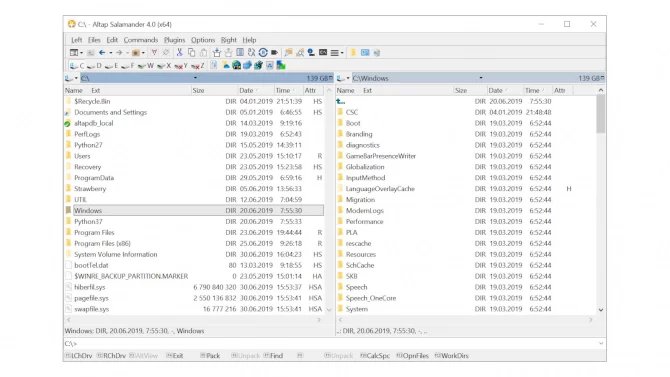Click WorkDirs button in bottom bar

(x=452, y=356)
